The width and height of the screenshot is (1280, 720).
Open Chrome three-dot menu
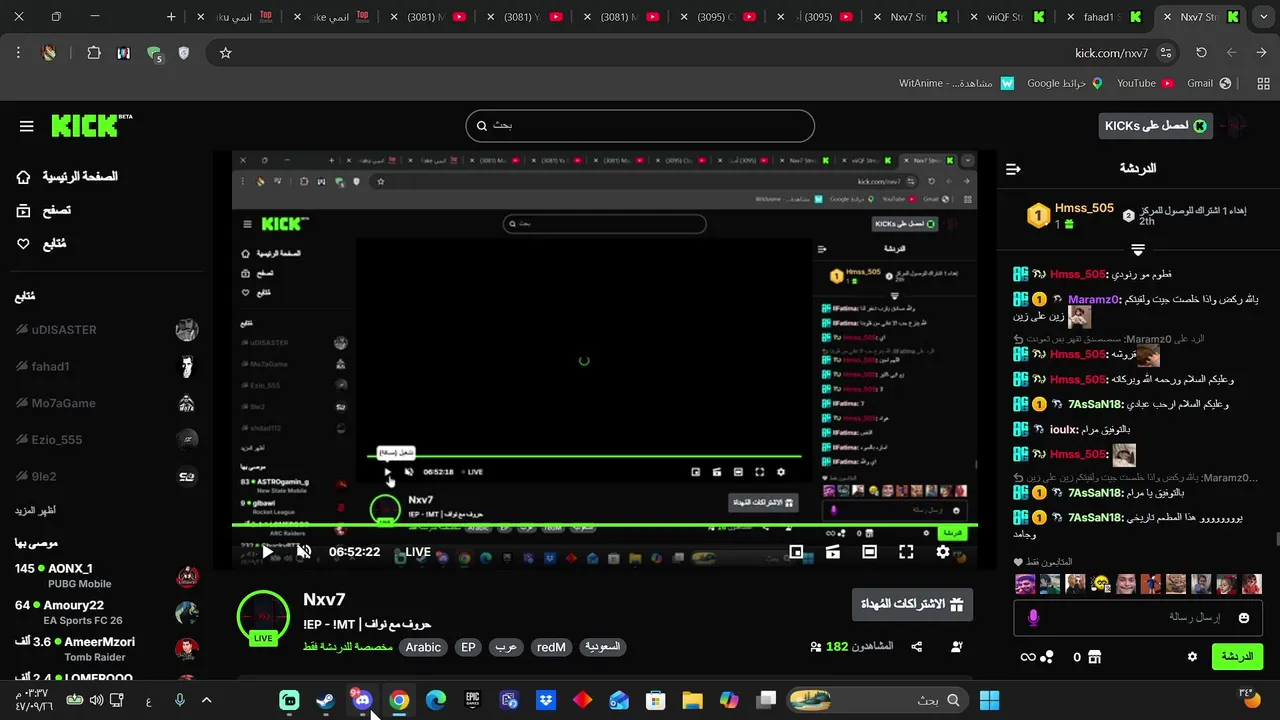[x=18, y=53]
